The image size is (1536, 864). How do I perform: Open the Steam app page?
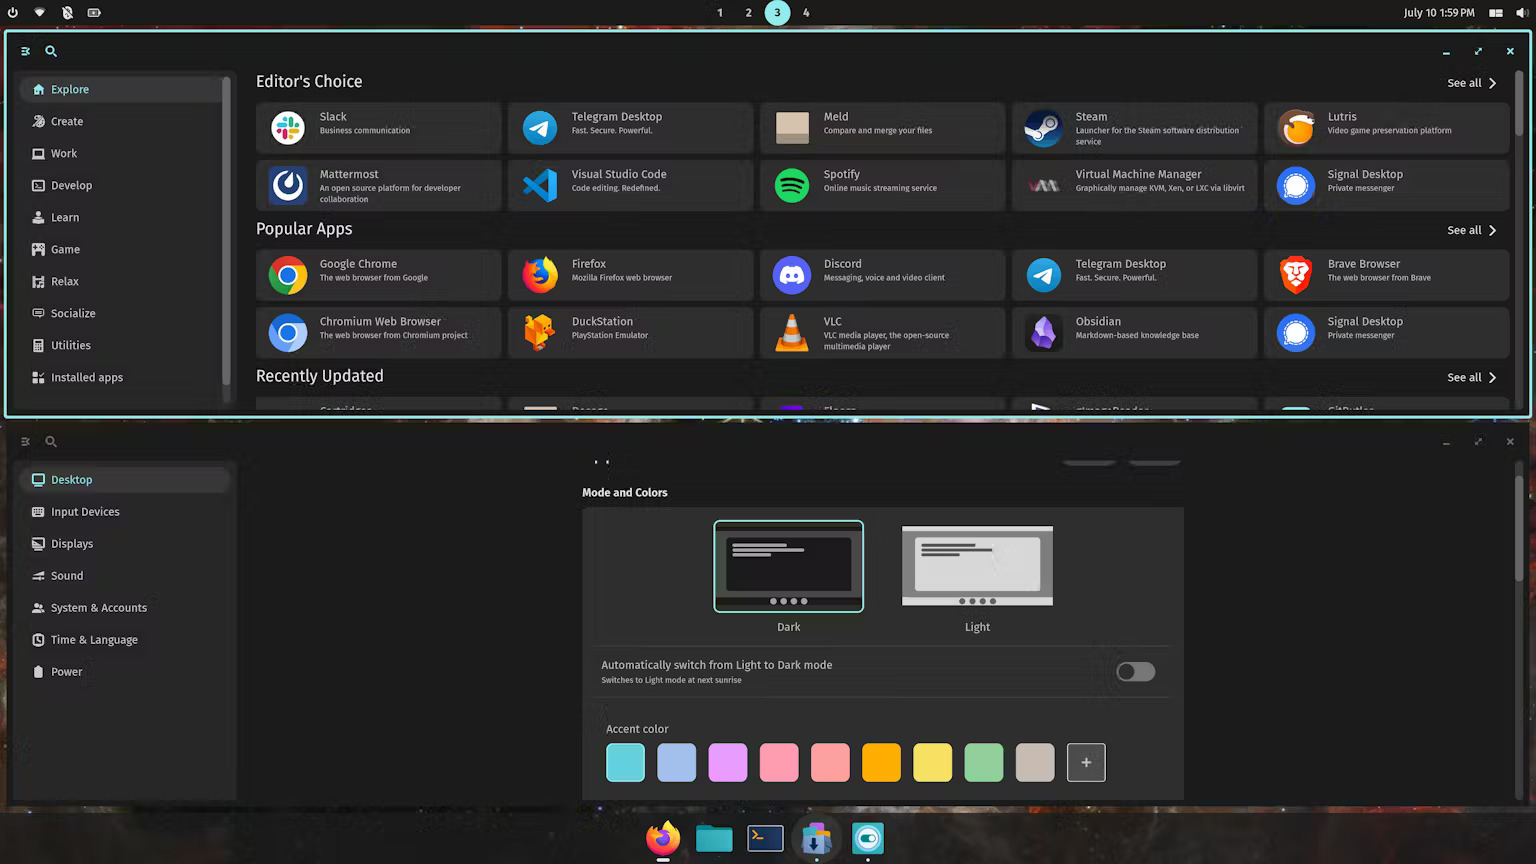pyautogui.click(x=1133, y=127)
